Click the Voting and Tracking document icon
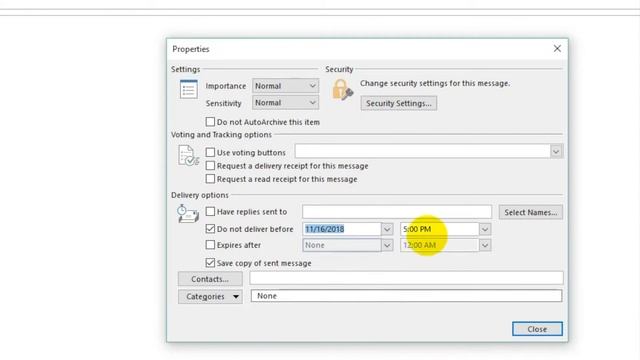Image resolution: width=640 pixels, height=360 pixels. [188, 156]
